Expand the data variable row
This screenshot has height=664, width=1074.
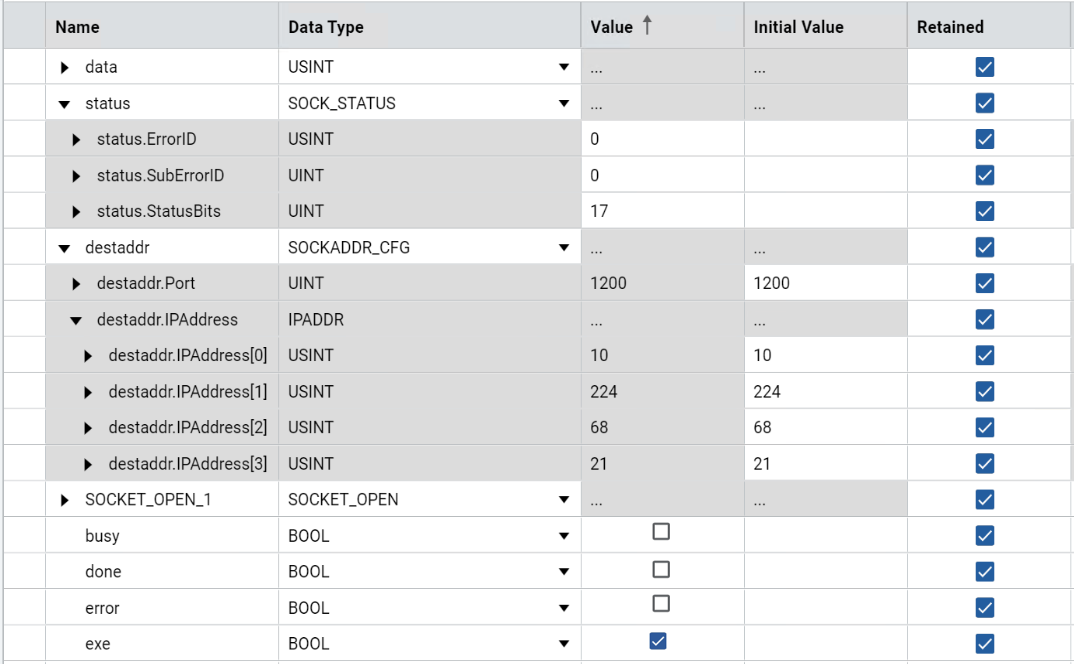[66, 68]
